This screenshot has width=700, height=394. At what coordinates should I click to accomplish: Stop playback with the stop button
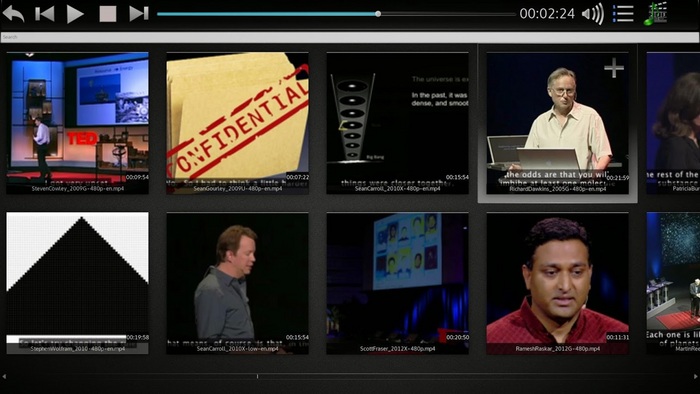[x=108, y=14]
